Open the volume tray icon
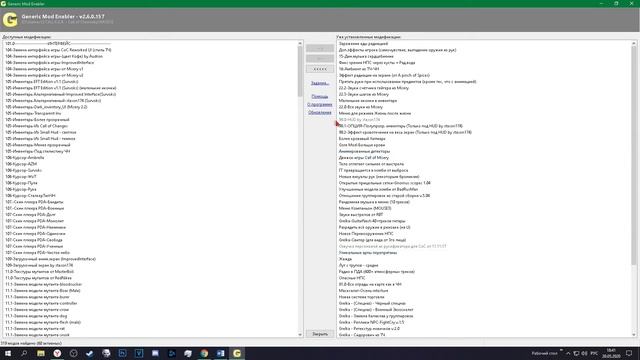 click(x=584, y=353)
